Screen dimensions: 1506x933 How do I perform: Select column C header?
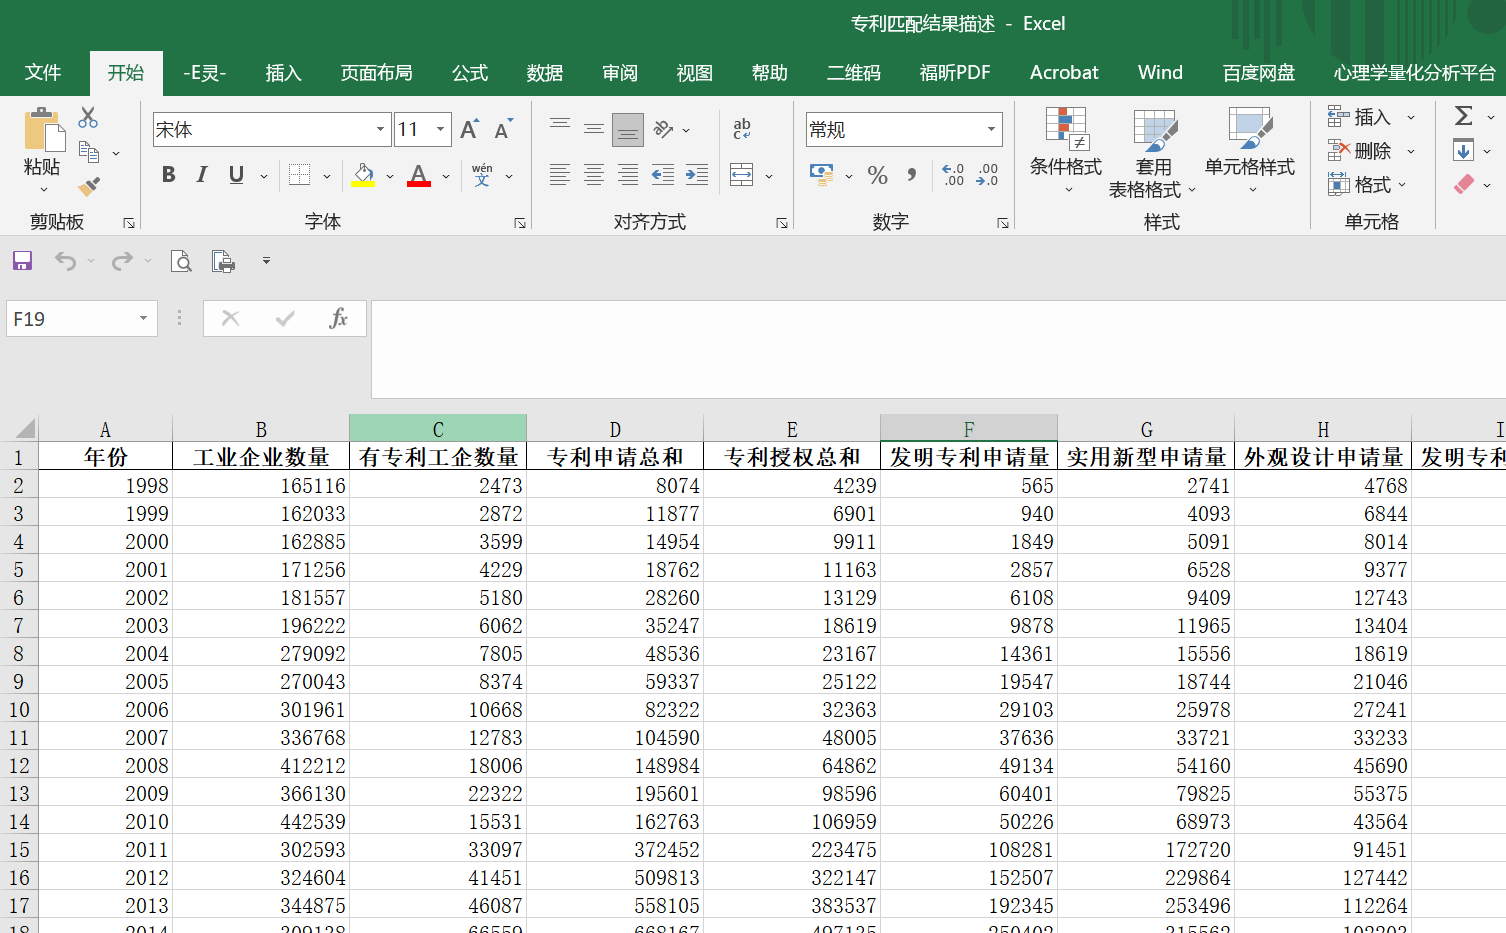pos(438,429)
